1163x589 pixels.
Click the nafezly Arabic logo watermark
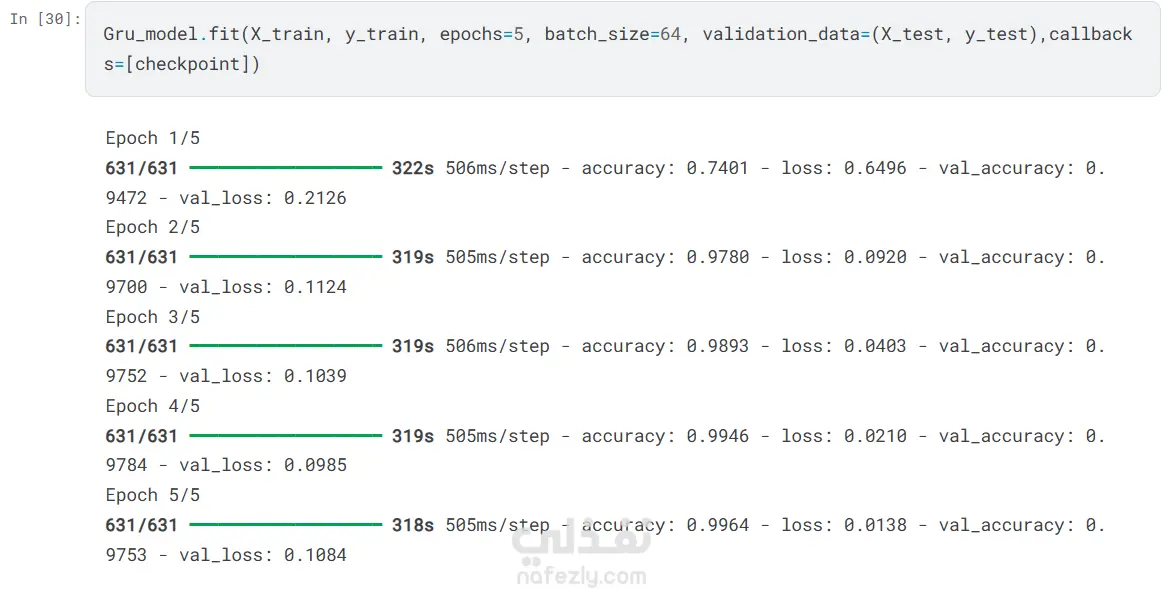point(580,540)
